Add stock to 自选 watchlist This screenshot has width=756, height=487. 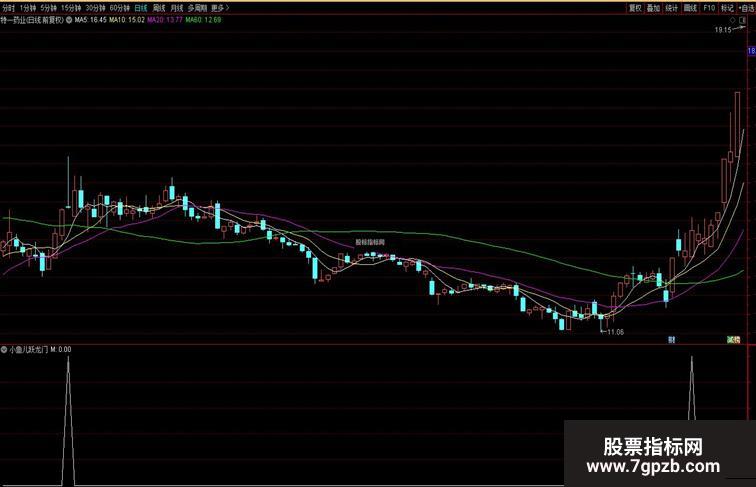pos(747,8)
